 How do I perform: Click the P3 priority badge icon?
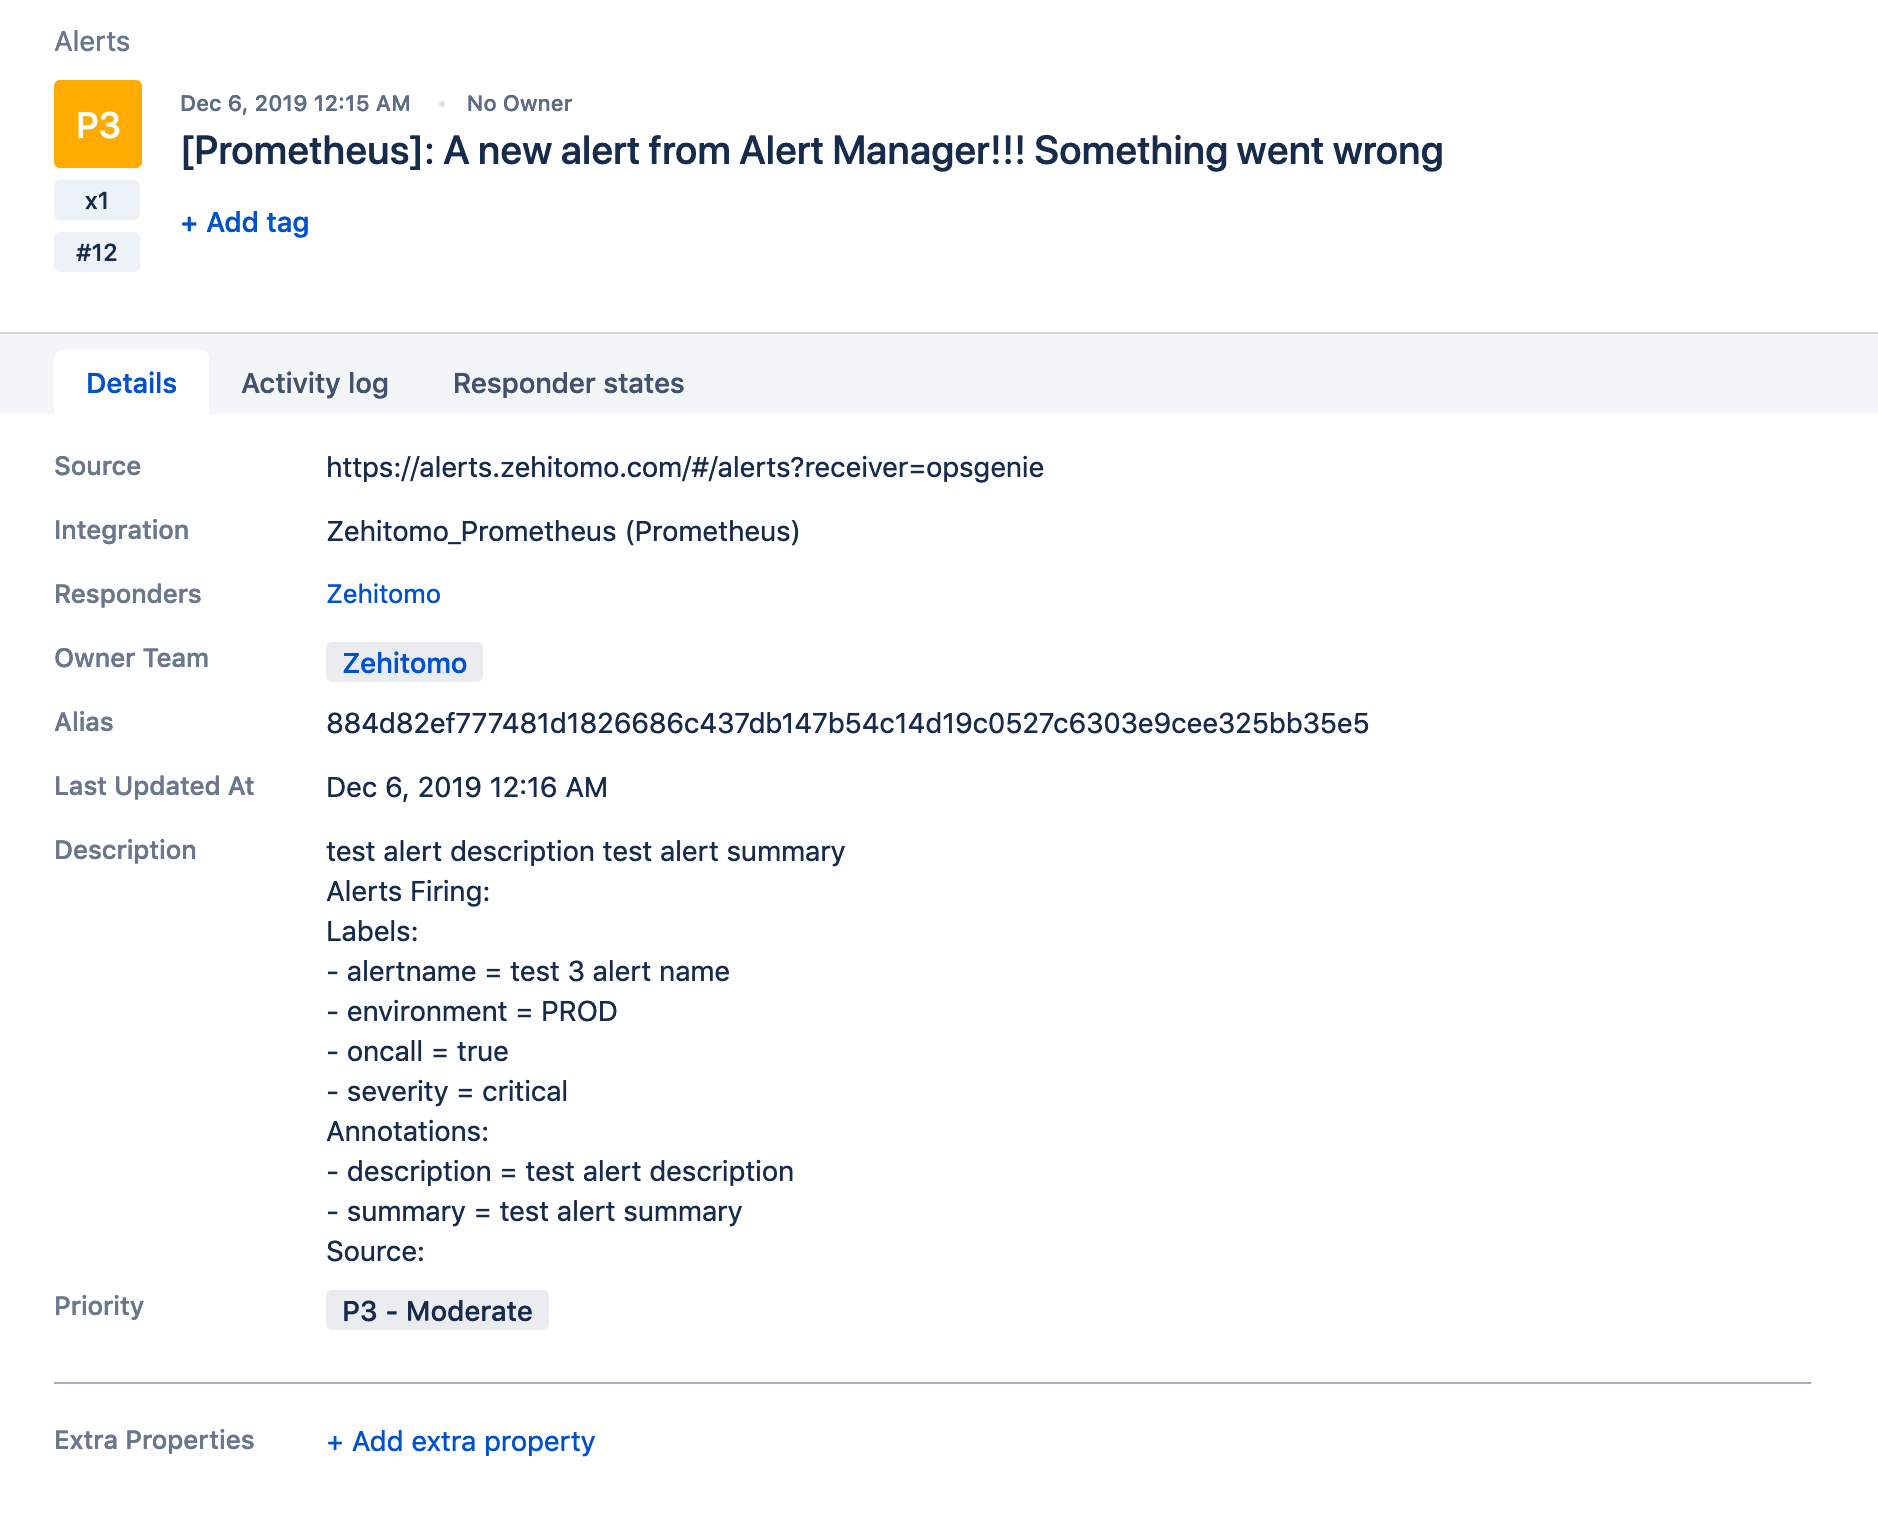coord(96,125)
